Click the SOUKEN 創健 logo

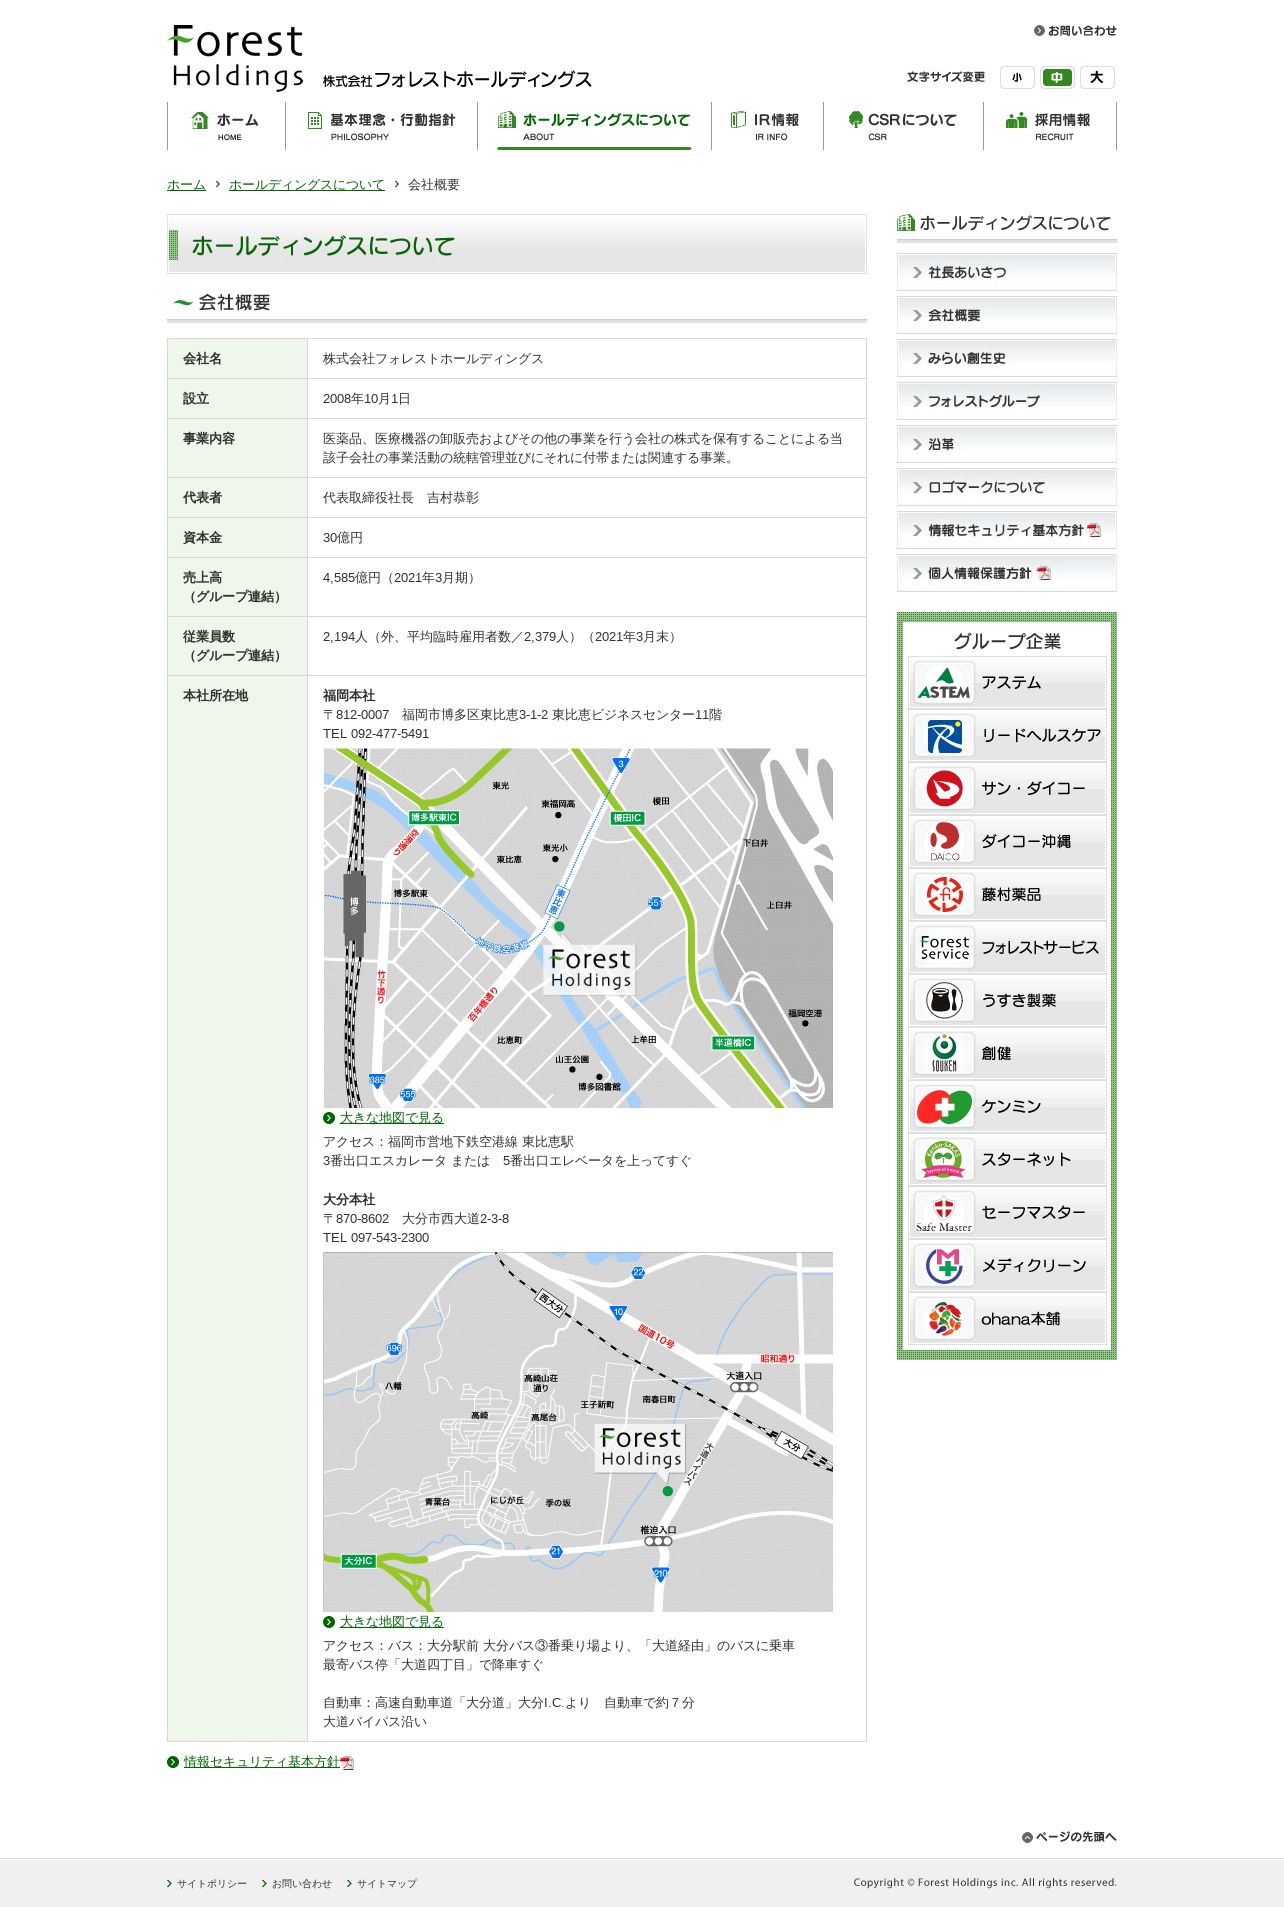click(944, 1054)
